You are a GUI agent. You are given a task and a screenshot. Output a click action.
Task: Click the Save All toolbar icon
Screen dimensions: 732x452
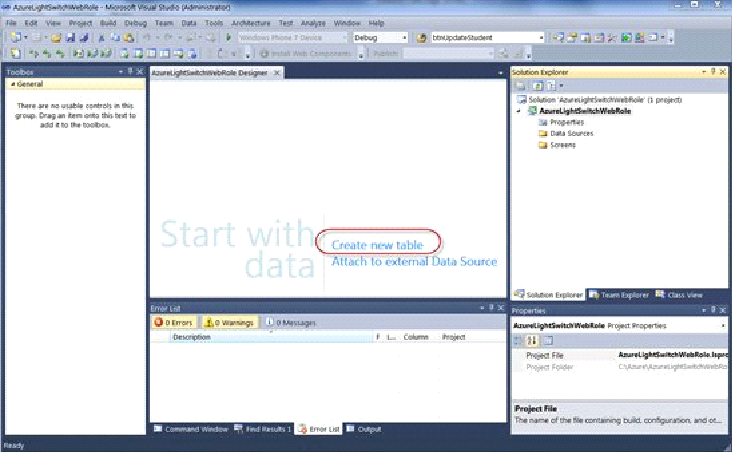(85, 38)
